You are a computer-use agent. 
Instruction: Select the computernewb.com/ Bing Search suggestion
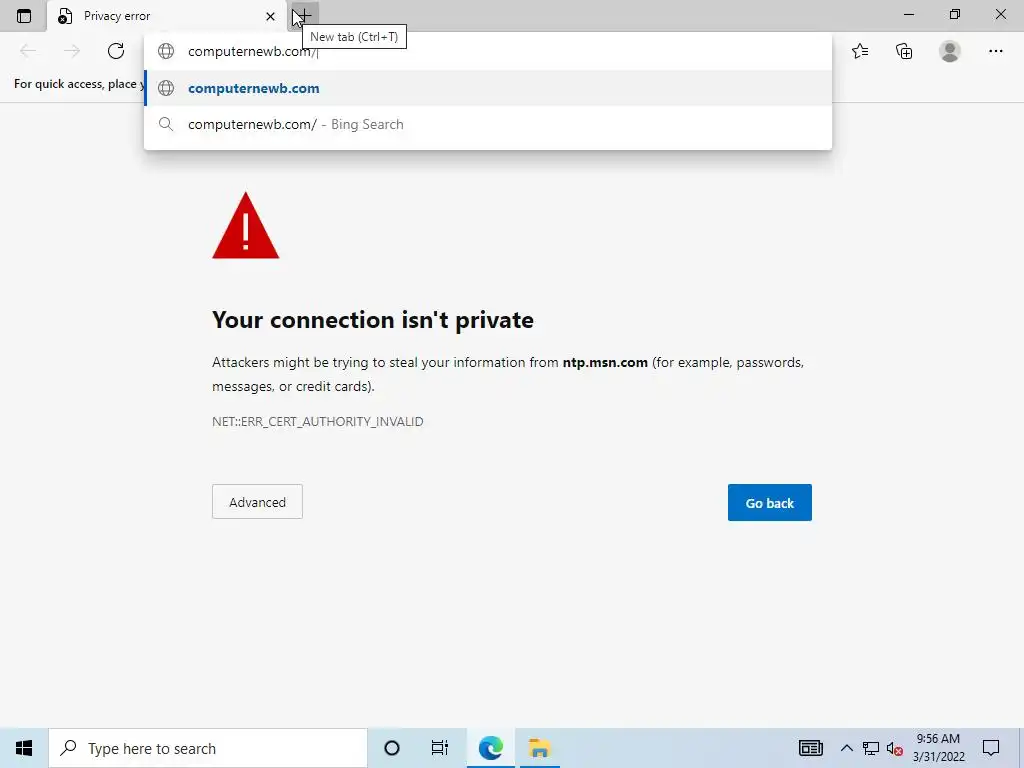(x=488, y=124)
